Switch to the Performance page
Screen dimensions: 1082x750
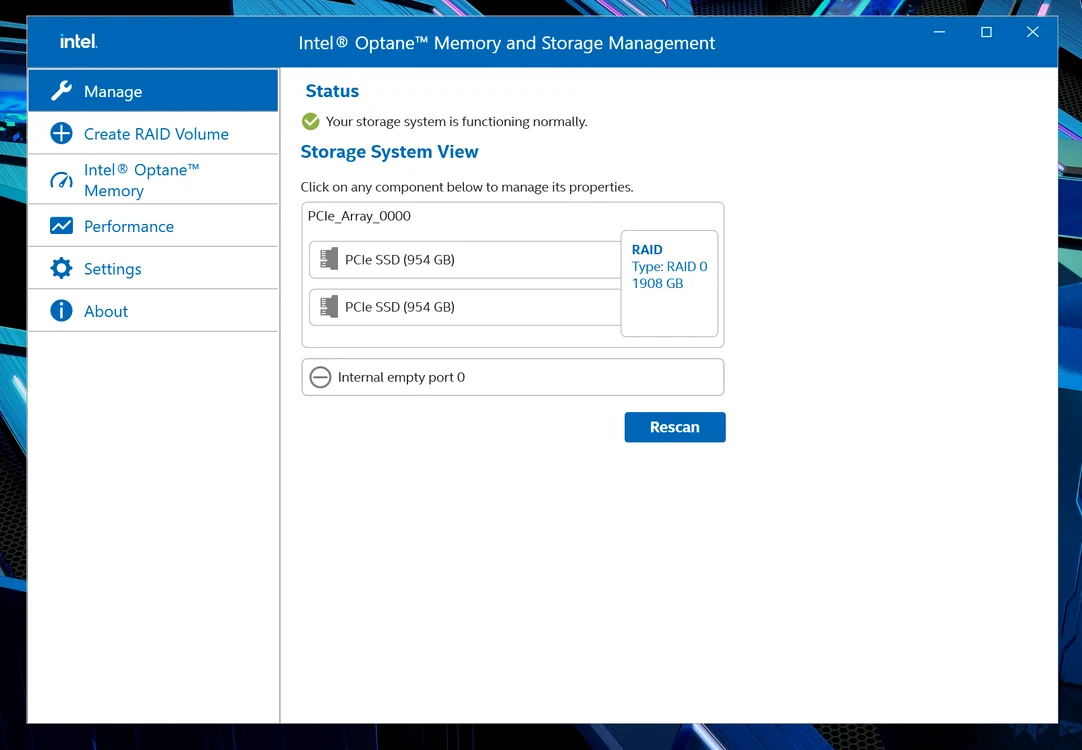153,226
